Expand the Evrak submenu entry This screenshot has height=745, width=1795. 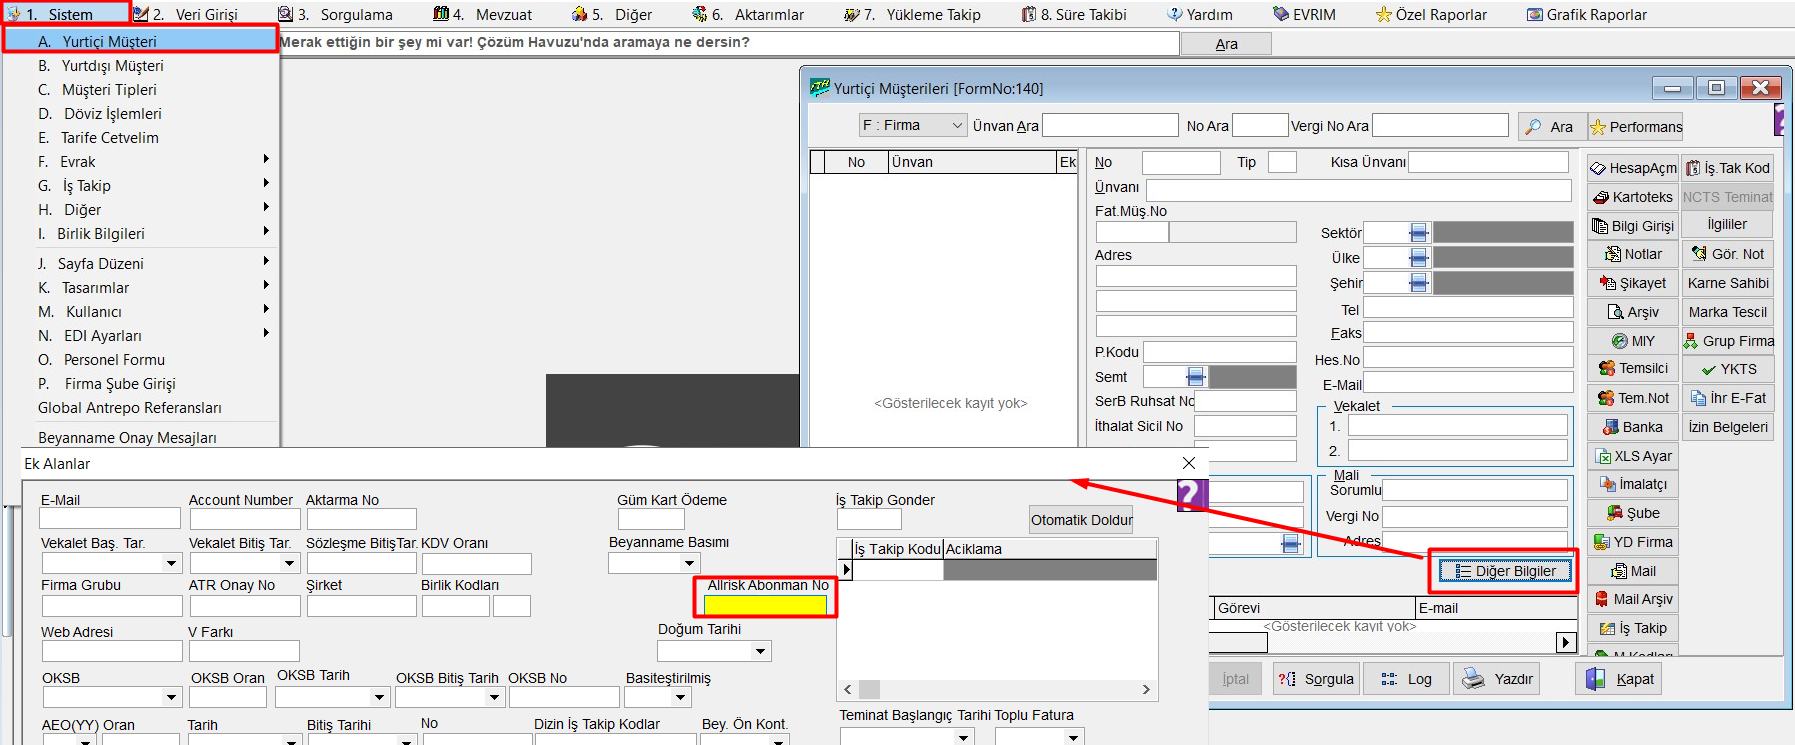pyautogui.click(x=150, y=162)
